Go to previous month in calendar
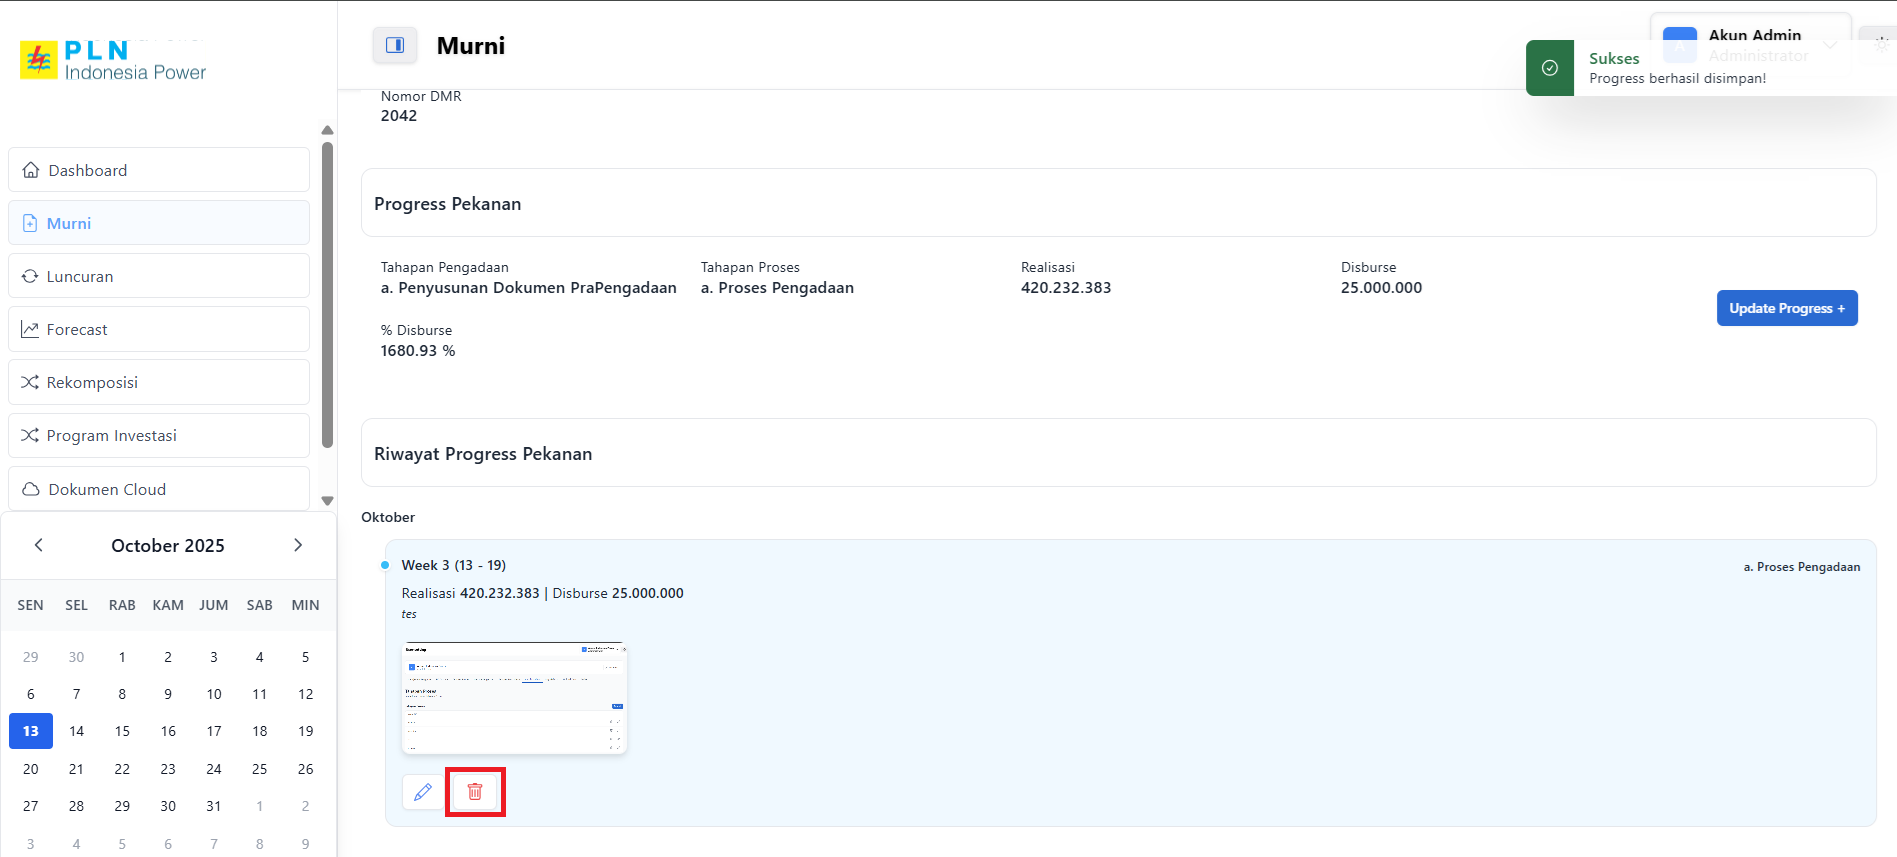 pos(39,545)
